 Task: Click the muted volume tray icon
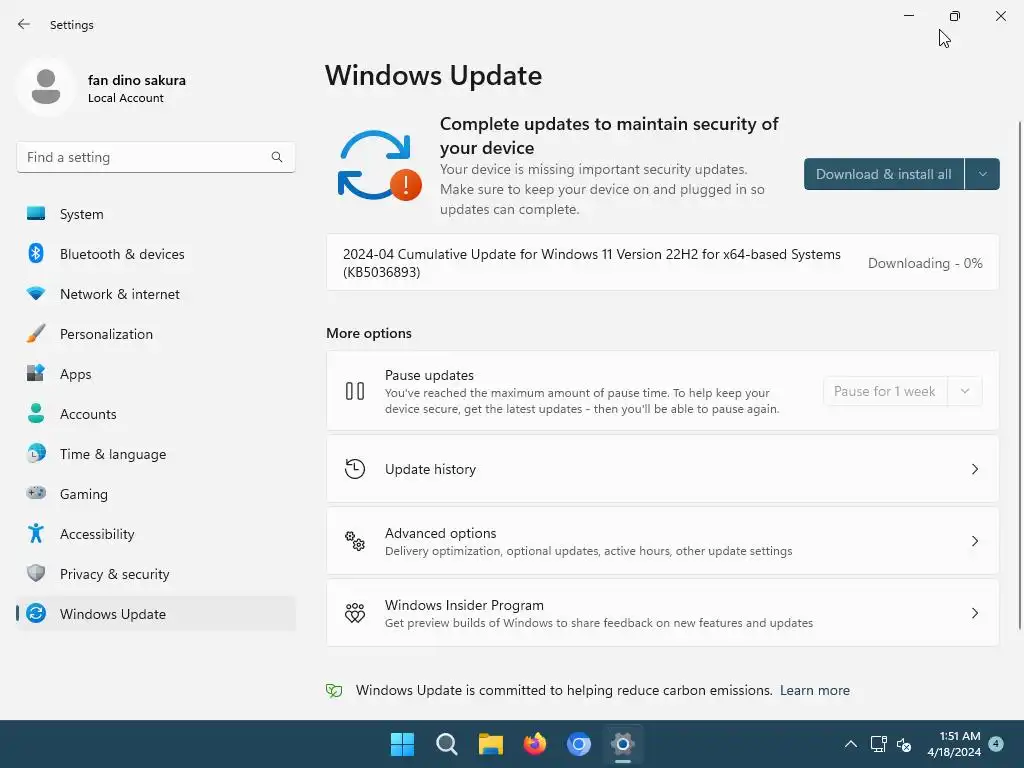click(x=904, y=744)
